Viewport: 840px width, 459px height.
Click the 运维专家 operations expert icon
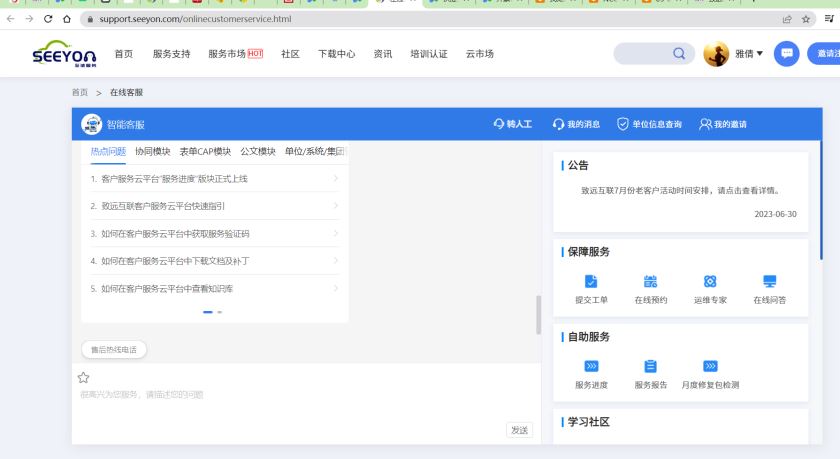tap(710, 282)
